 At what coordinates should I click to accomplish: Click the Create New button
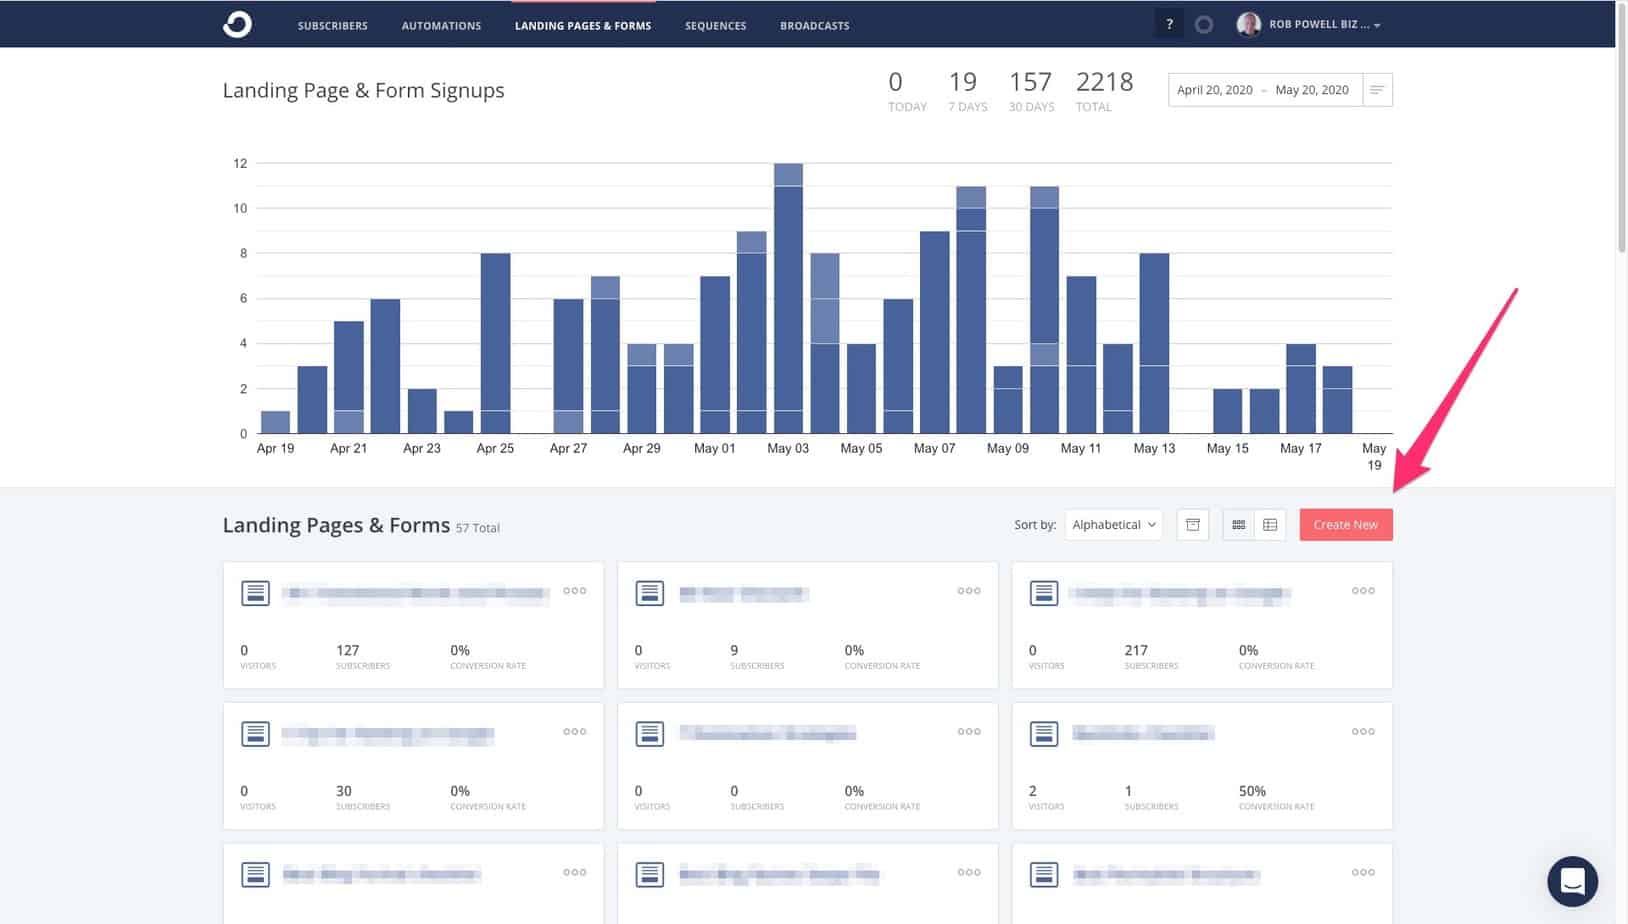pos(1346,525)
